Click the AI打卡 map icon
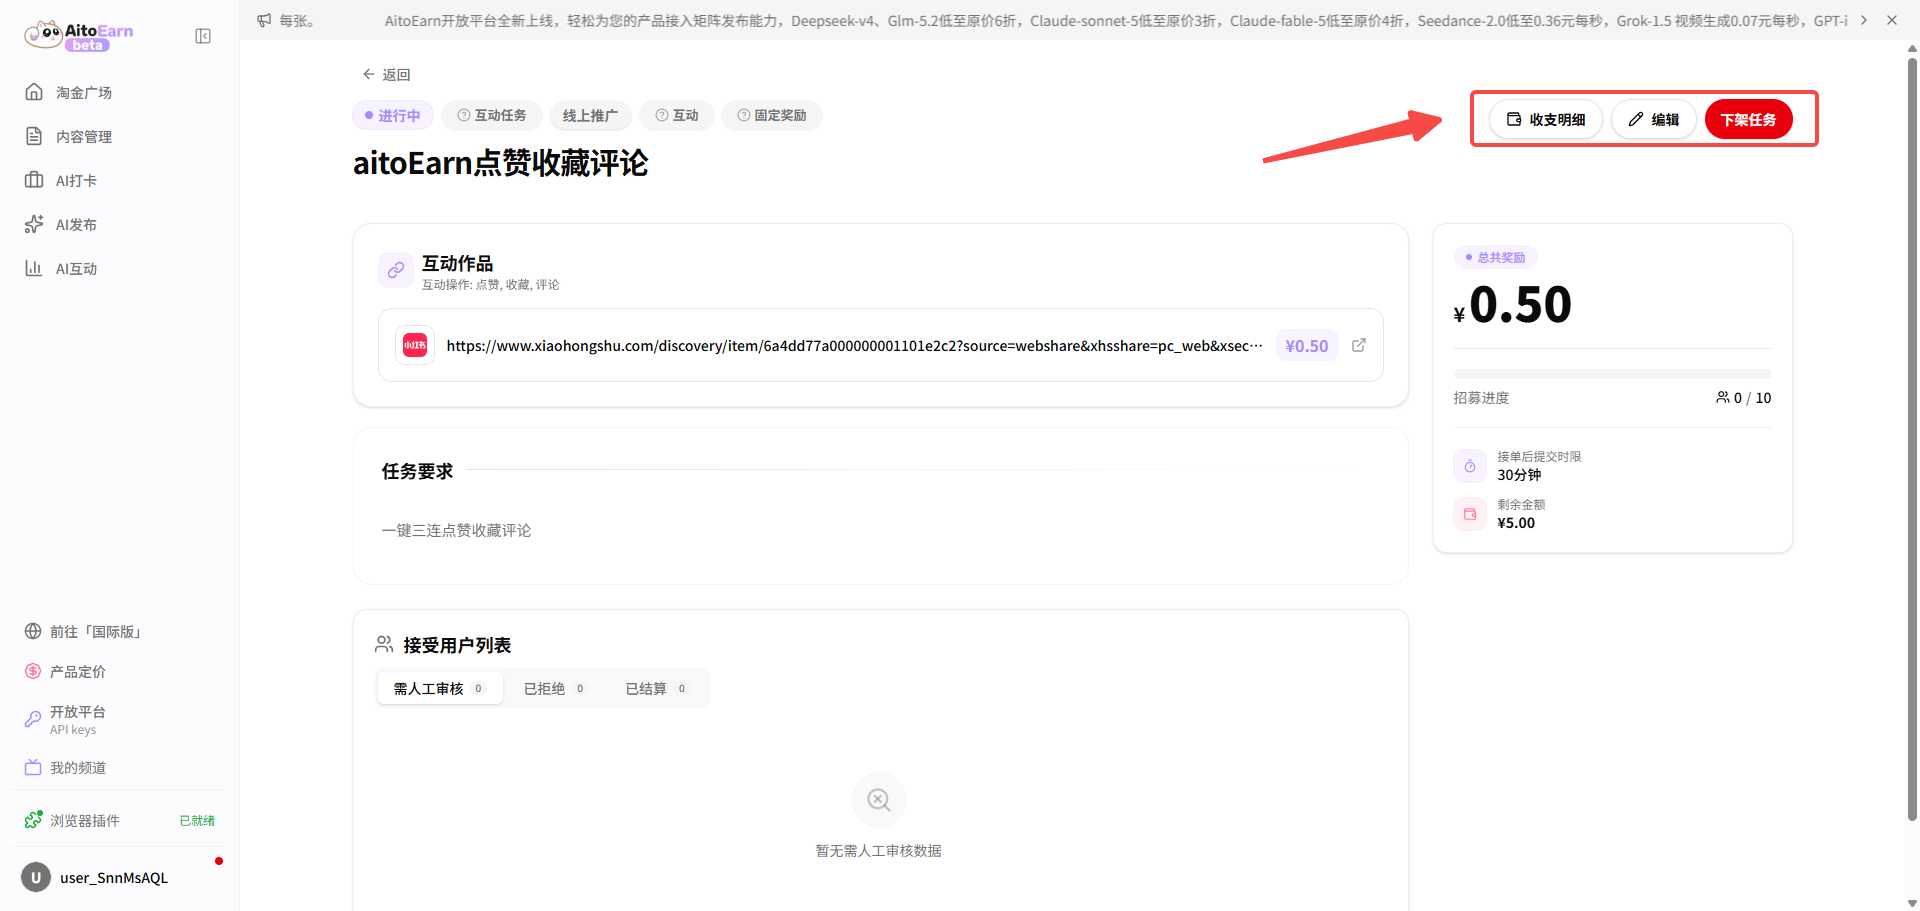Image resolution: width=1920 pixels, height=911 pixels. coord(34,180)
